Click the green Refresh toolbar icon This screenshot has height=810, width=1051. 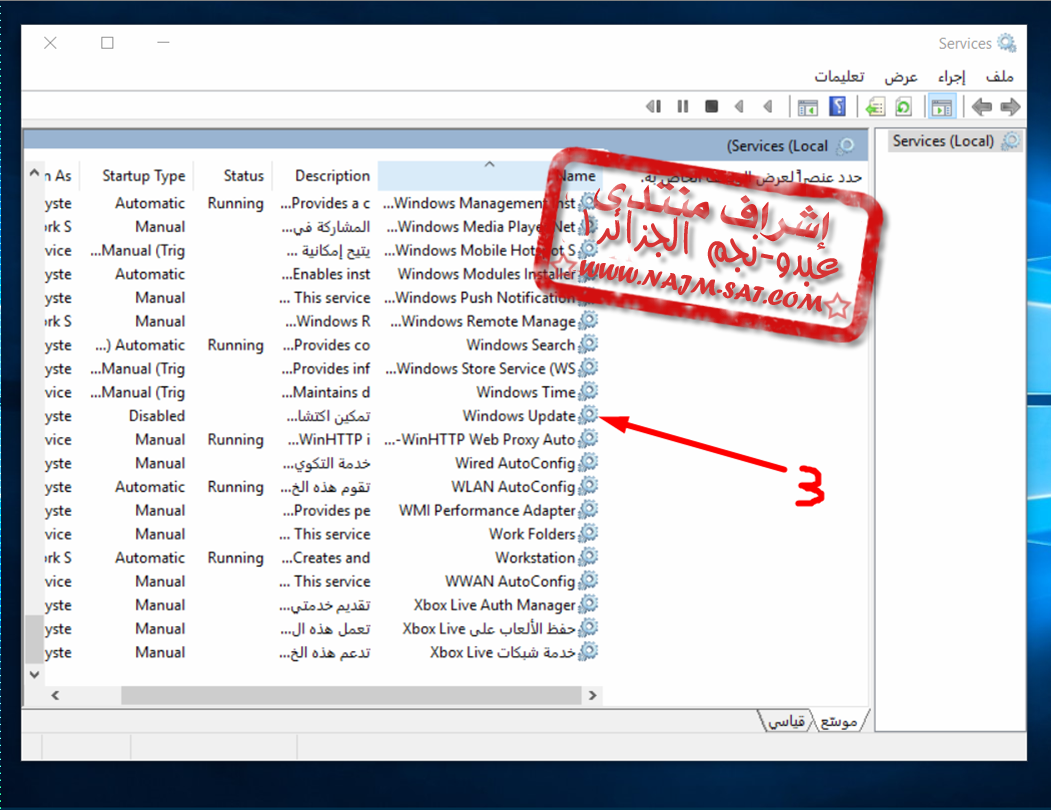coord(904,106)
